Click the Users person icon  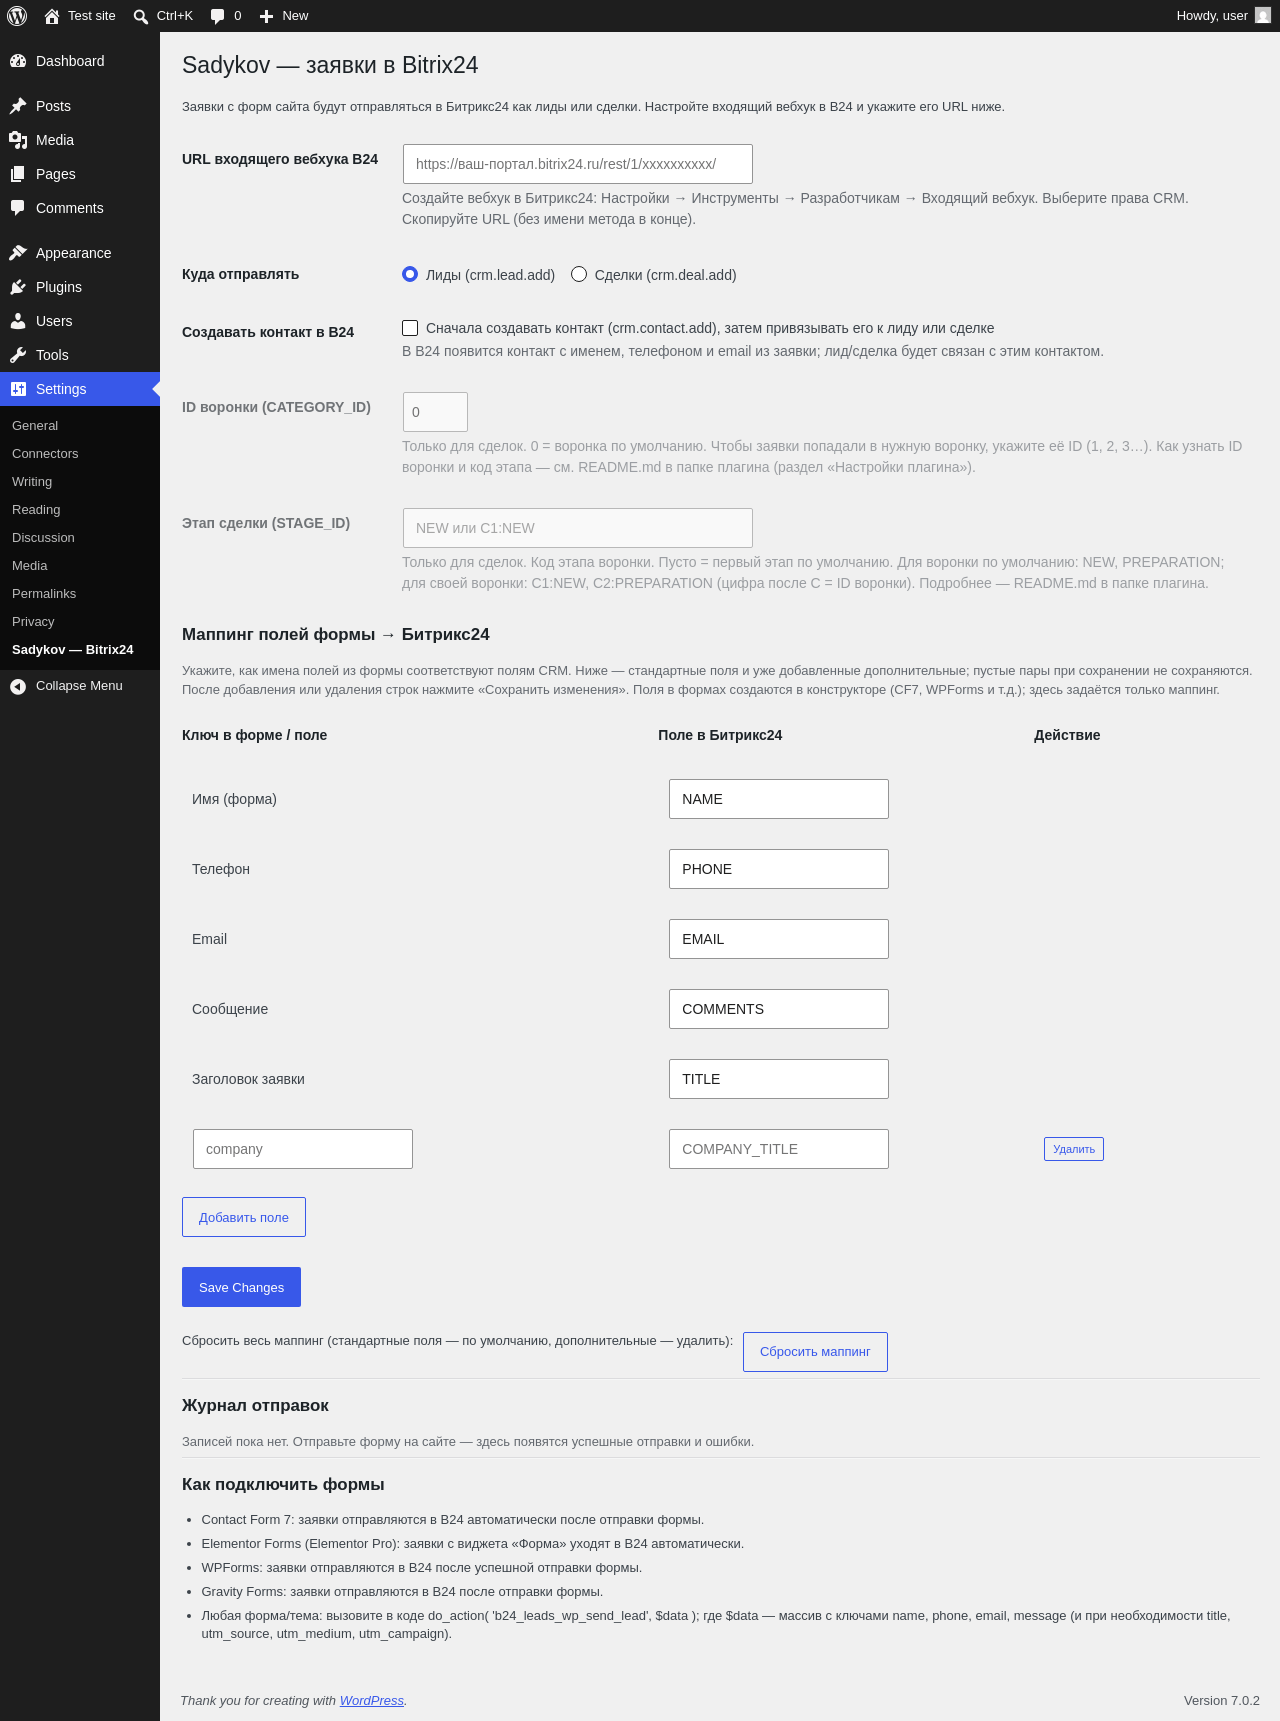18,321
